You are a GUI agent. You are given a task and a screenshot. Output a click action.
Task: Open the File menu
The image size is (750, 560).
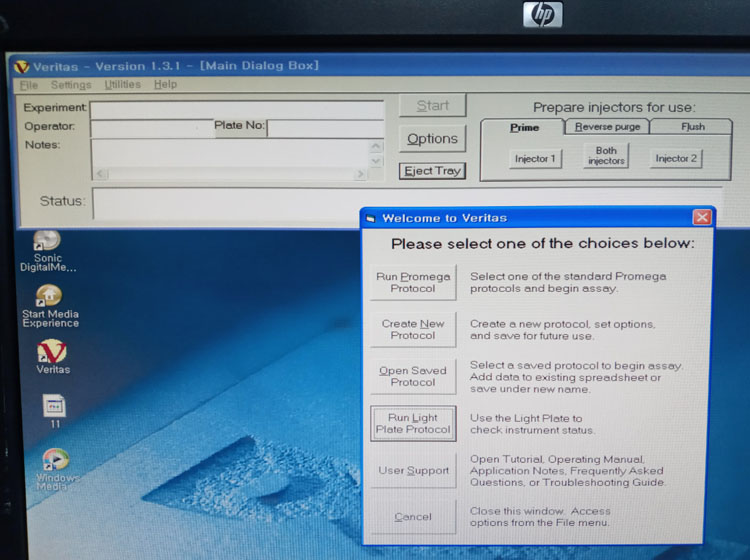pos(28,85)
